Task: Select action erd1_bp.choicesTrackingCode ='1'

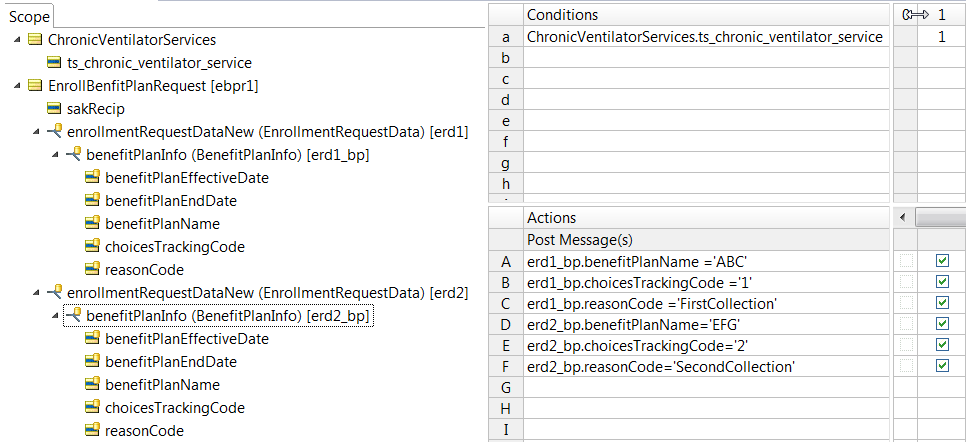Action: 707,282
